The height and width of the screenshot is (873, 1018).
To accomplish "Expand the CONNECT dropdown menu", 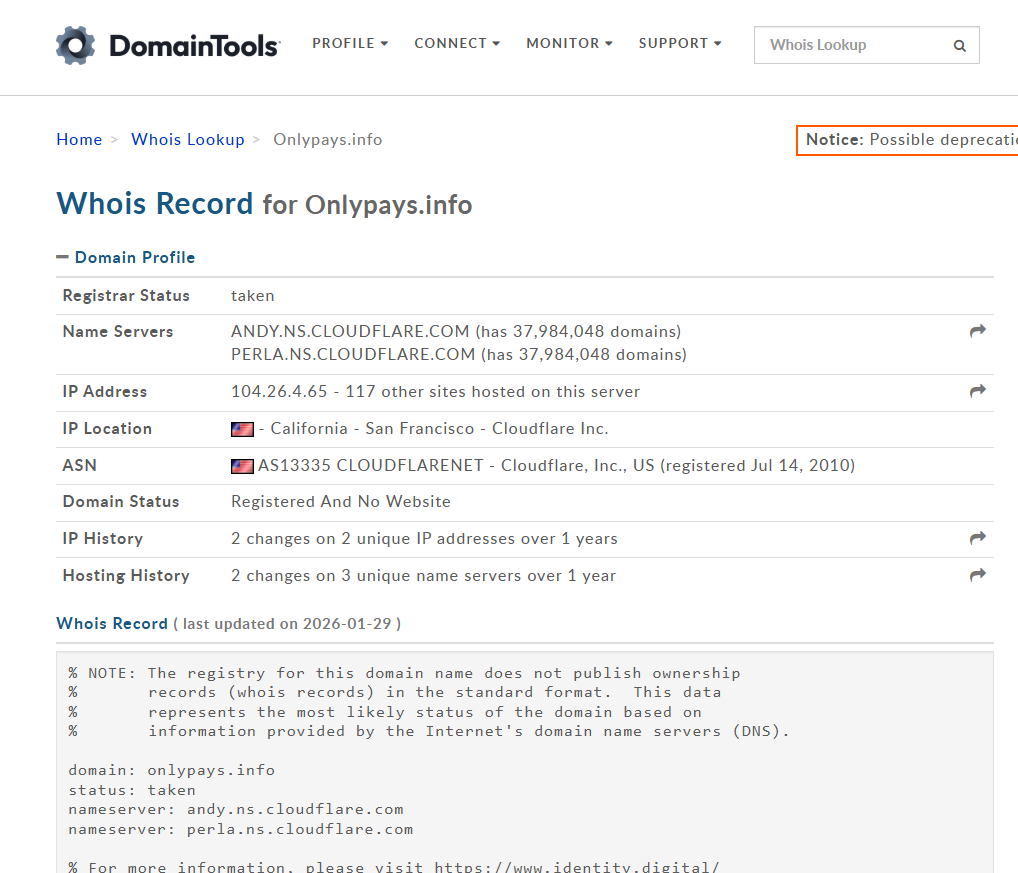I will click(x=456, y=44).
